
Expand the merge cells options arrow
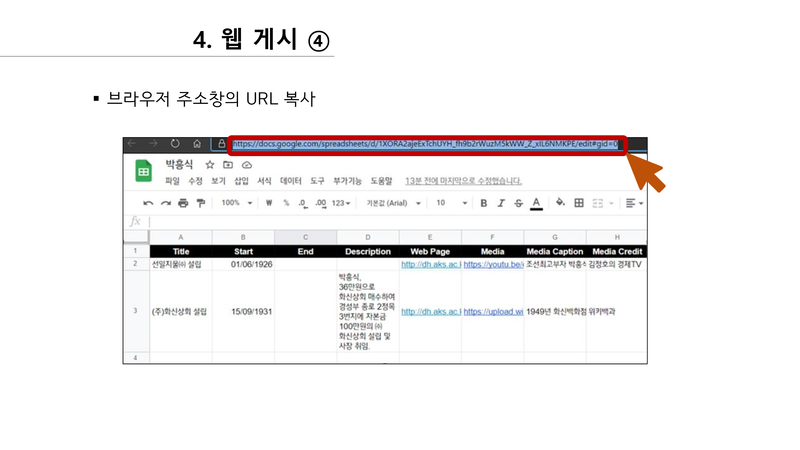click(x=611, y=204)
